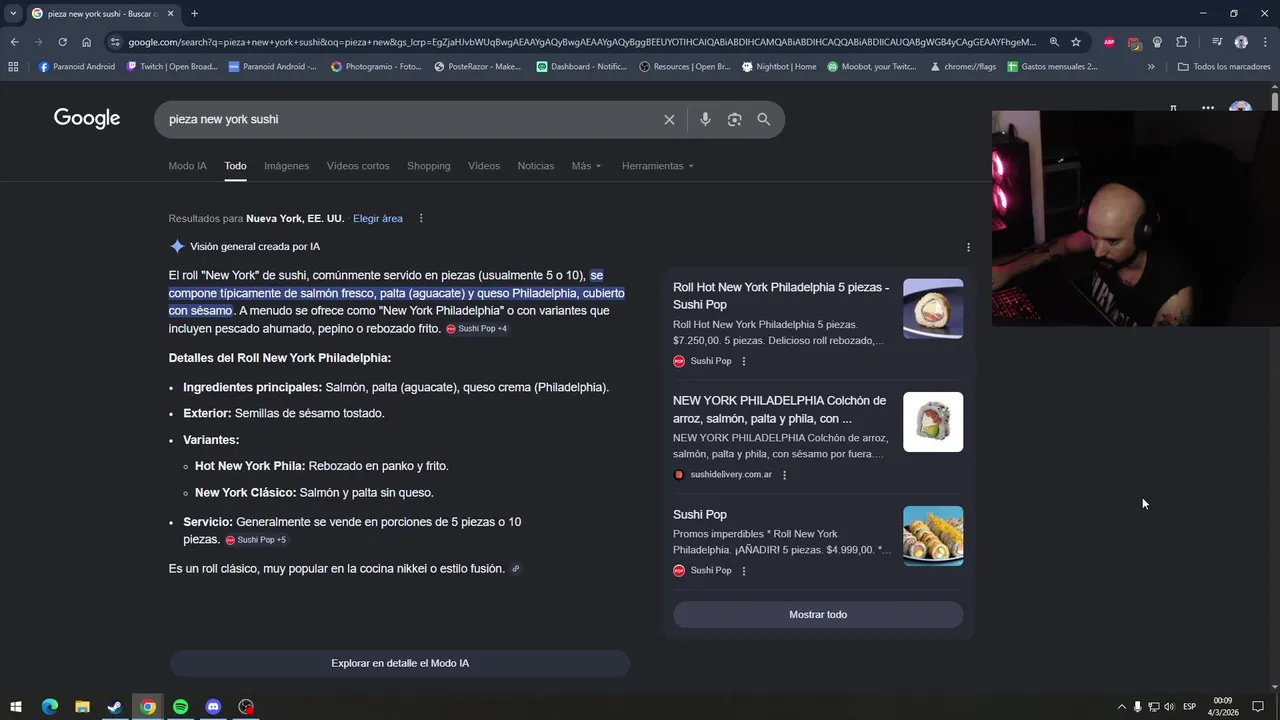Open AI overview three-dot options
1280x720 pixels.
[x=968, y=247]
